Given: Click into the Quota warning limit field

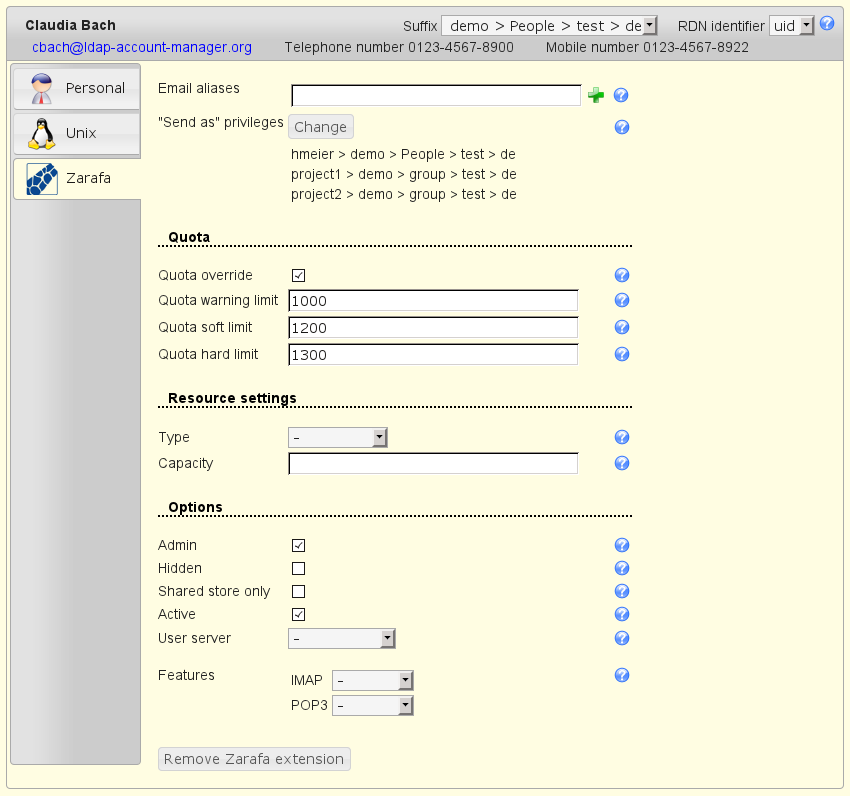Looking at the screenshot, I should coord(433,301).
